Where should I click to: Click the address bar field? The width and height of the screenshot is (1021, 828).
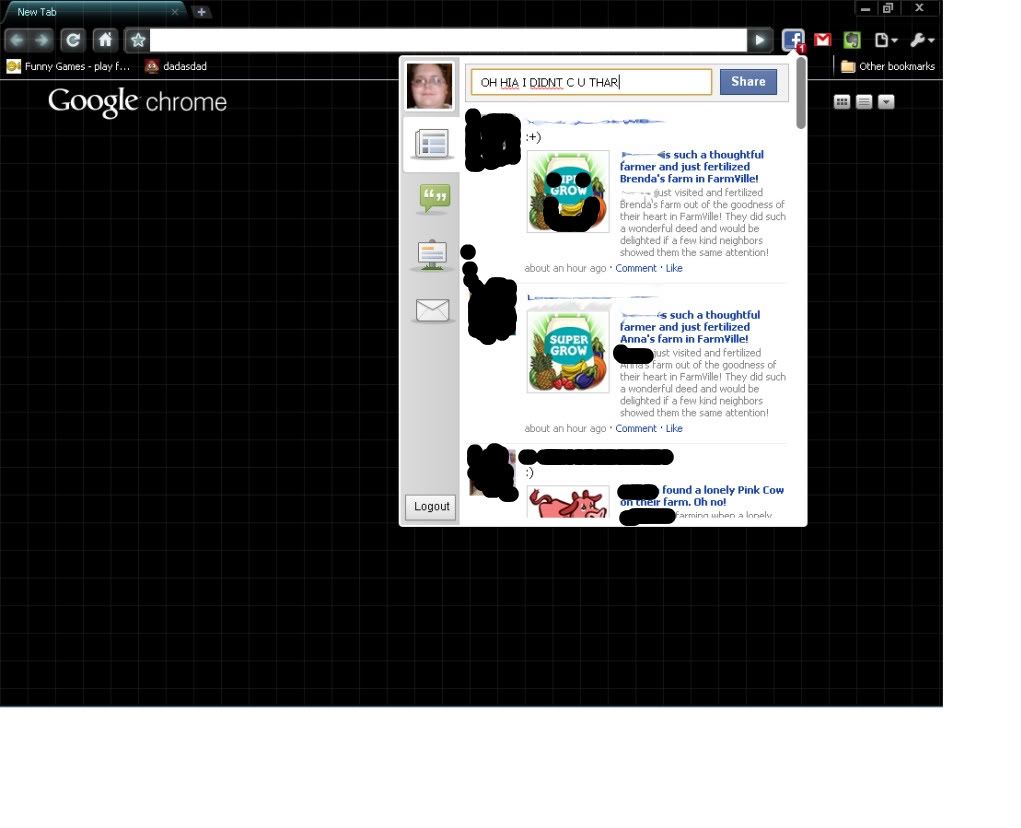[448, 40]
